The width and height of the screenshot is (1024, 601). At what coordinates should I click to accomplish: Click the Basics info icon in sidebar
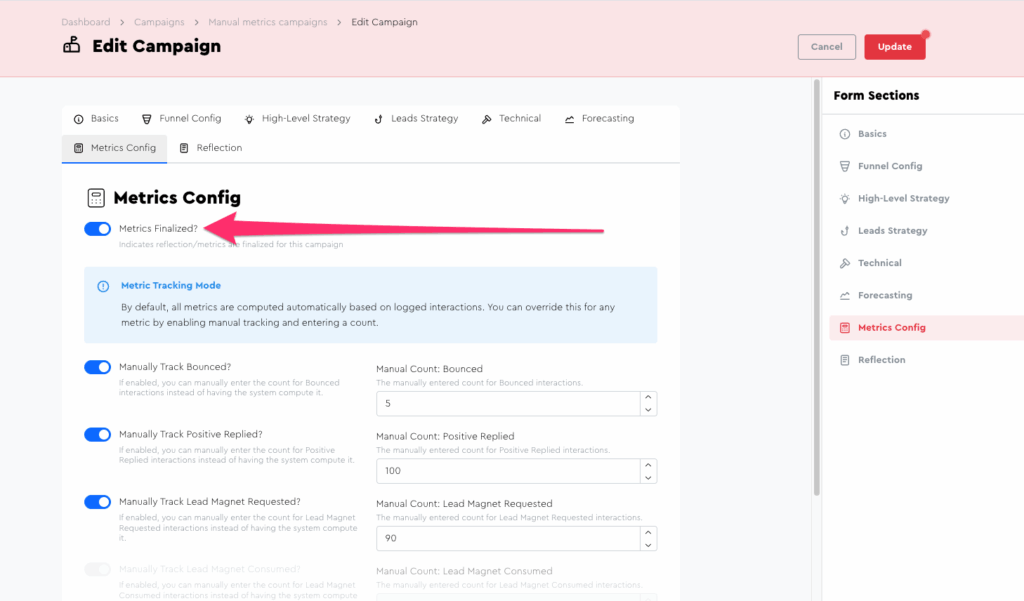coord(845,134)
